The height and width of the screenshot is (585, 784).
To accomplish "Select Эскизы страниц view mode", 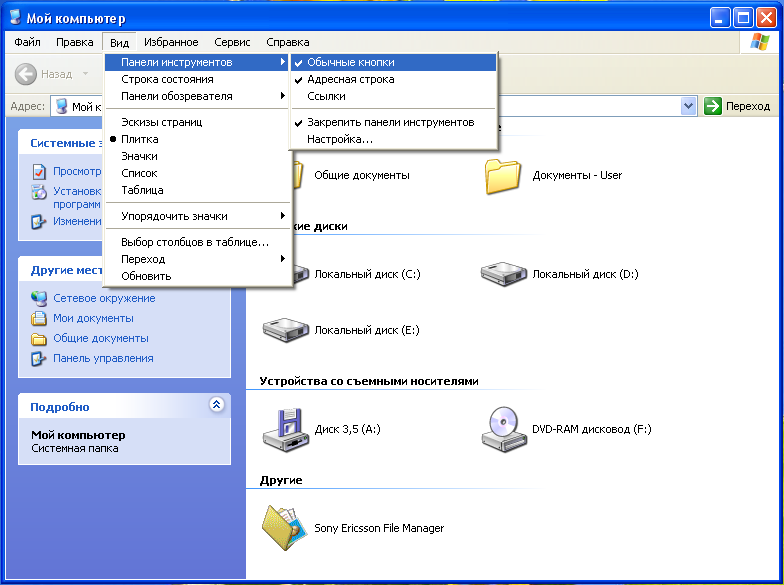I will (x=197, y=122).
